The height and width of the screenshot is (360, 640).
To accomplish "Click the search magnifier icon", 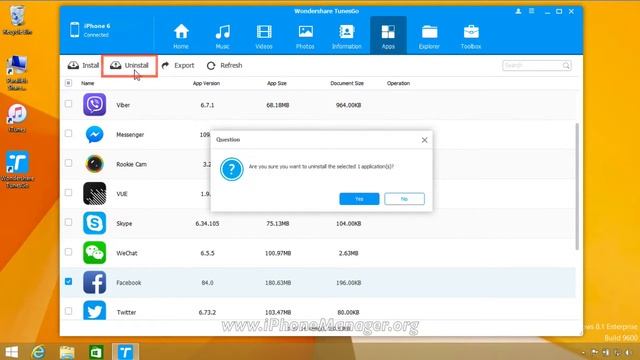I will [566, 65].
